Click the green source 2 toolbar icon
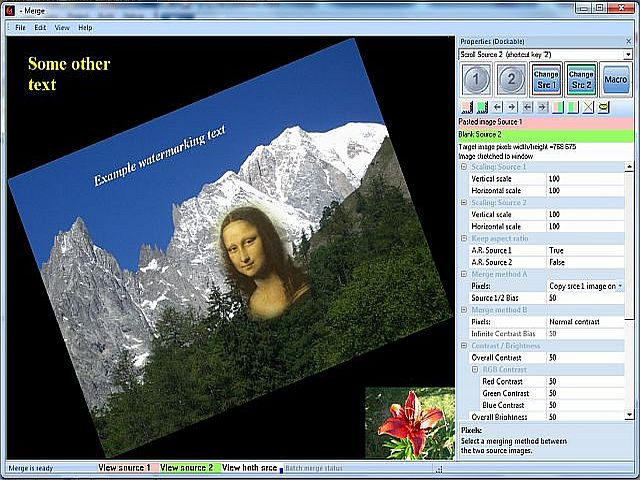Image resolution: width=640 pixels, height=480 pixels. point(481,106)
